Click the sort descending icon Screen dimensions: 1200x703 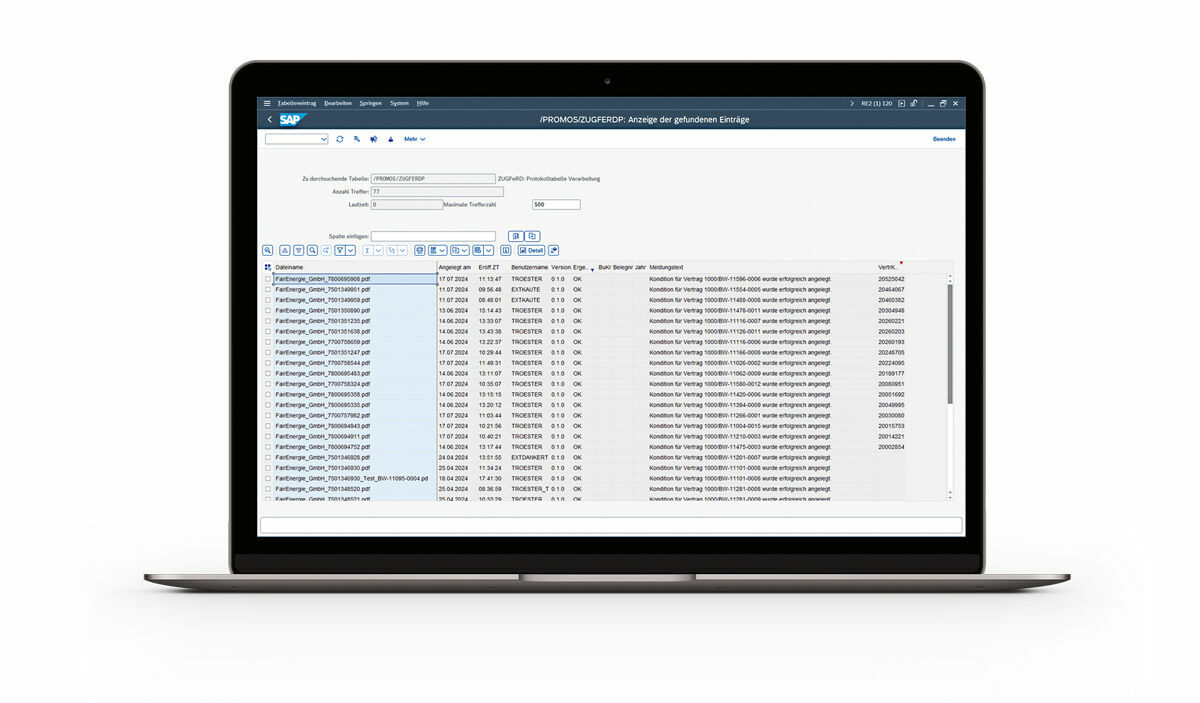pyautogui.click(x=298, y=250)
